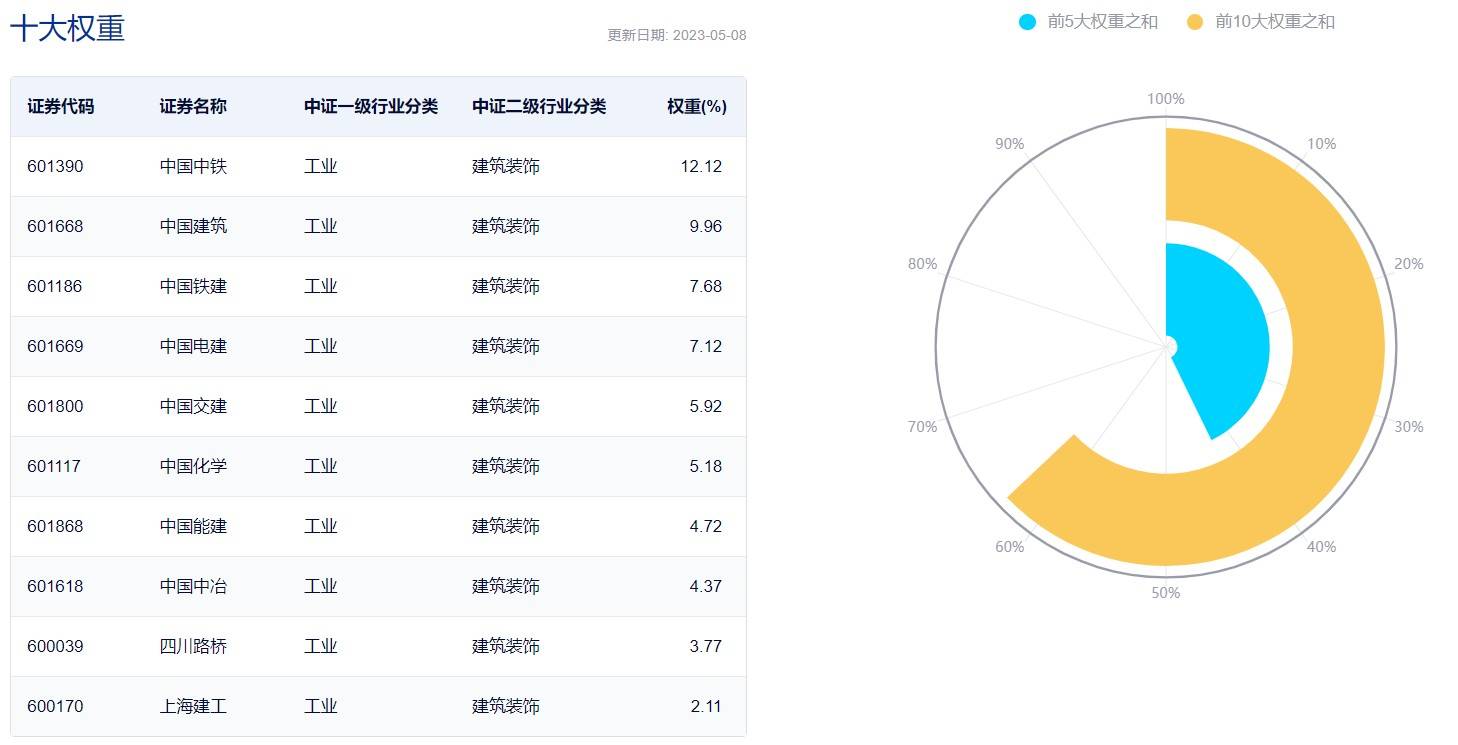This screenshot has width=1458, height=745.
Task: Click the cyan top-5 weight arc in chart
Action: (x=1225, y=340)
